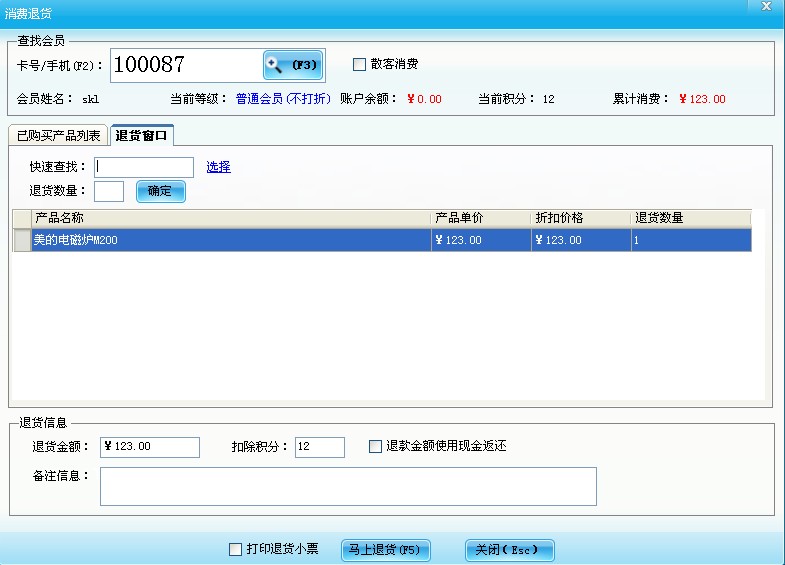Click the 备注信息 text area
This screenshot has width=785, height=565.
[x=347, y=486]
